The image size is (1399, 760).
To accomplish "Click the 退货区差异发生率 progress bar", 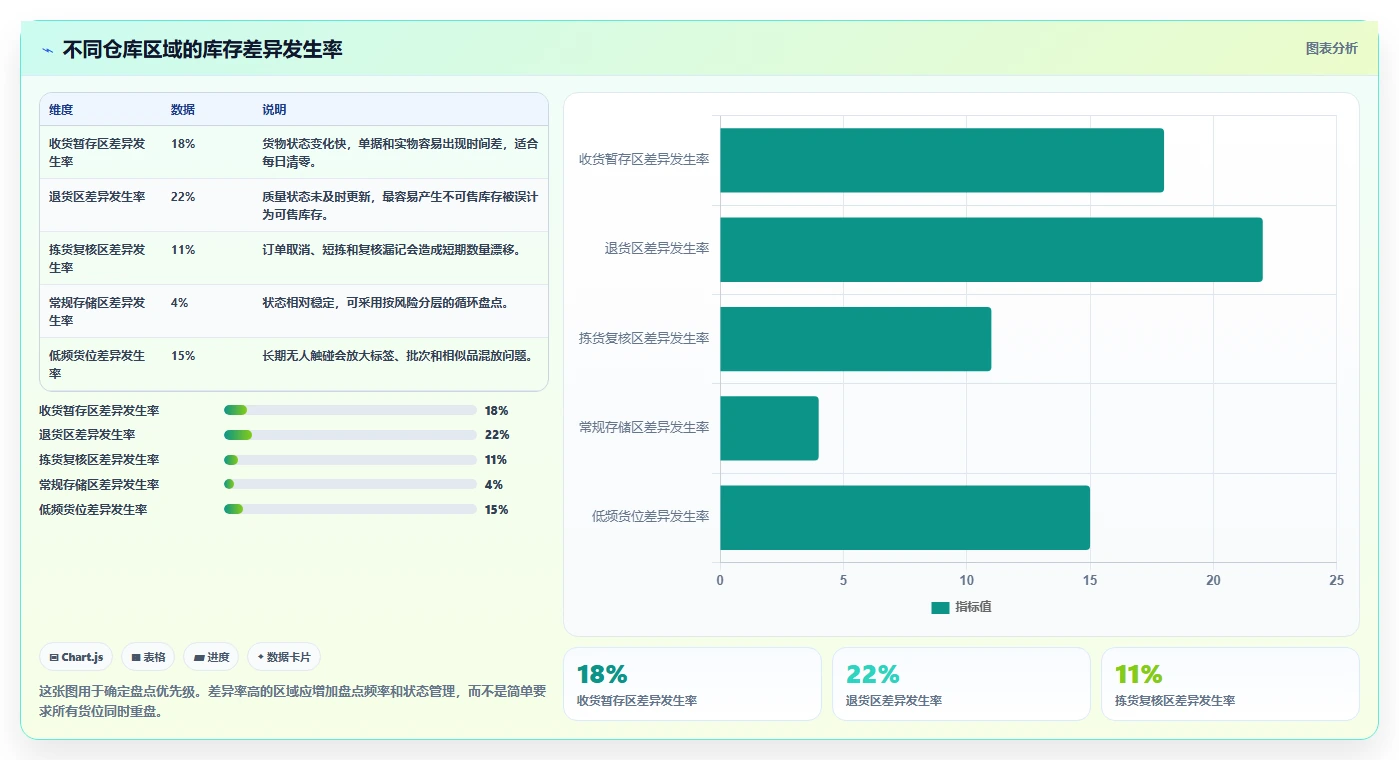I will [x=350, y=435].
